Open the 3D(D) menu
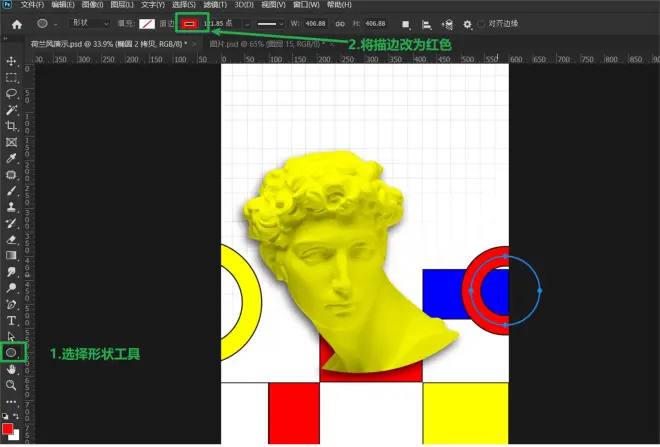 [244, 5]
